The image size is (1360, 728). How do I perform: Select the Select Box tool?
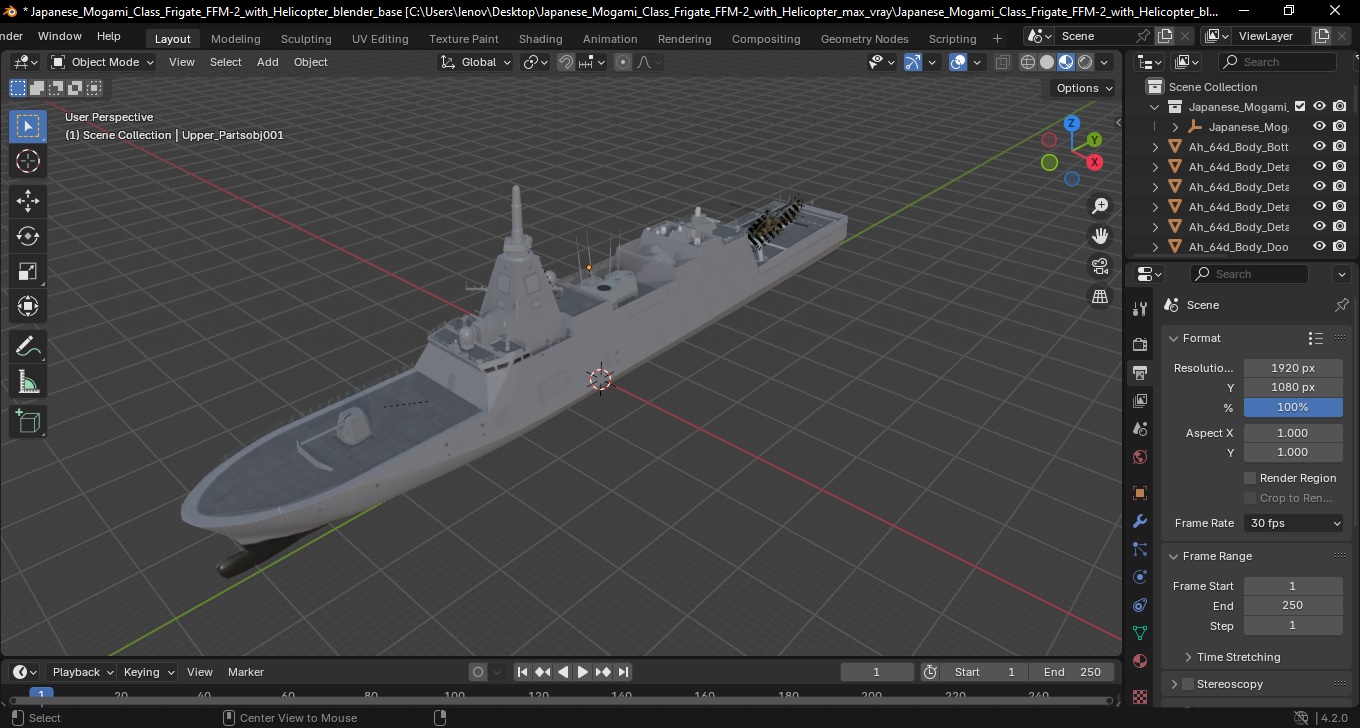28,126
